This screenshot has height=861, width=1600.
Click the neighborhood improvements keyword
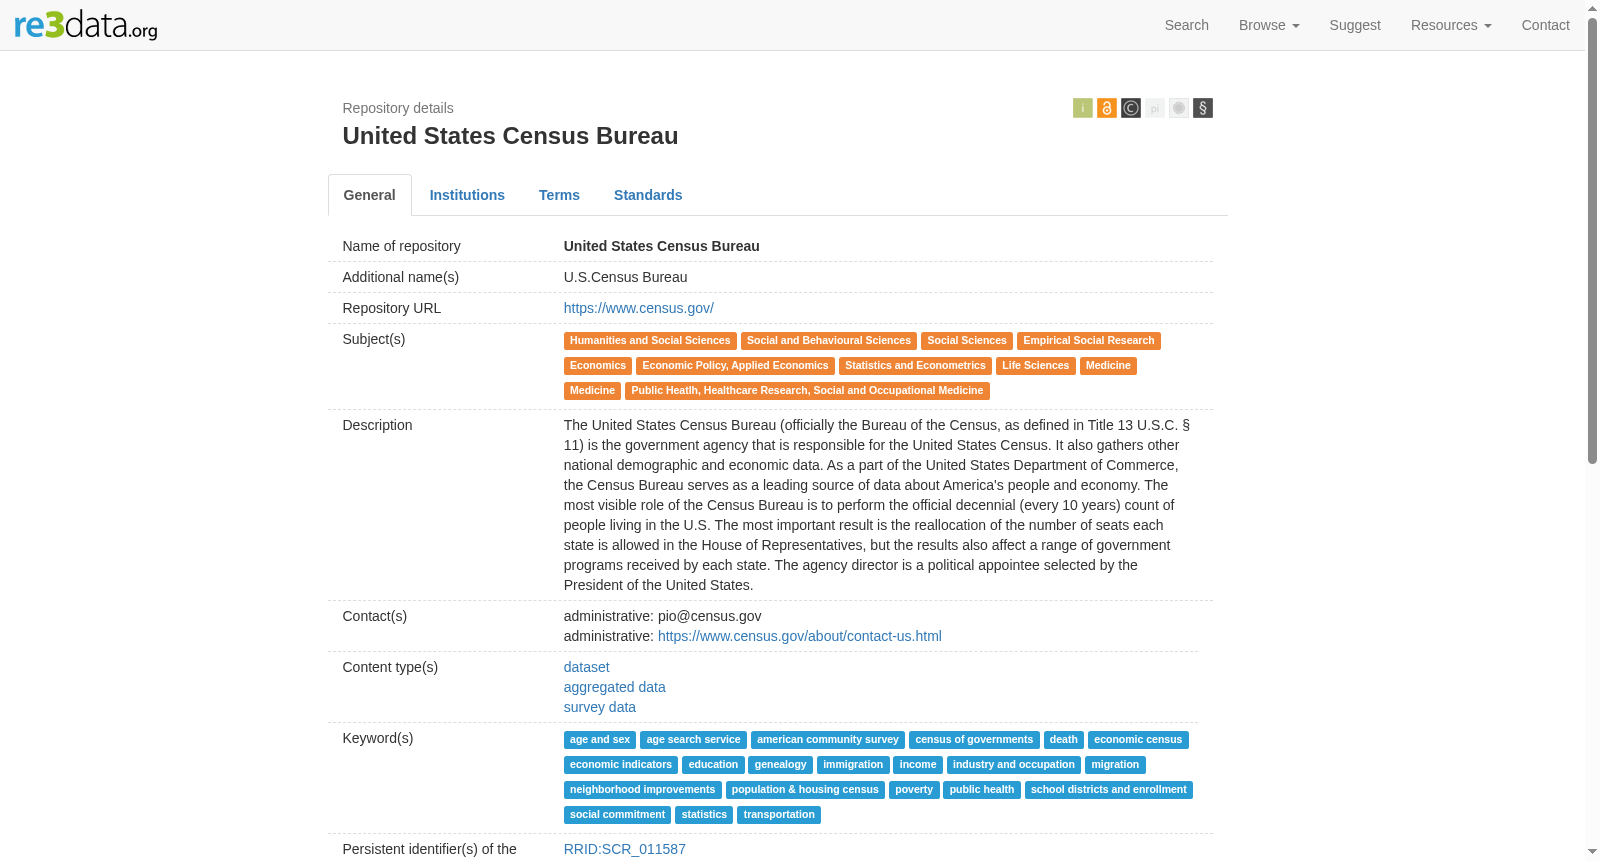point(643,790)
